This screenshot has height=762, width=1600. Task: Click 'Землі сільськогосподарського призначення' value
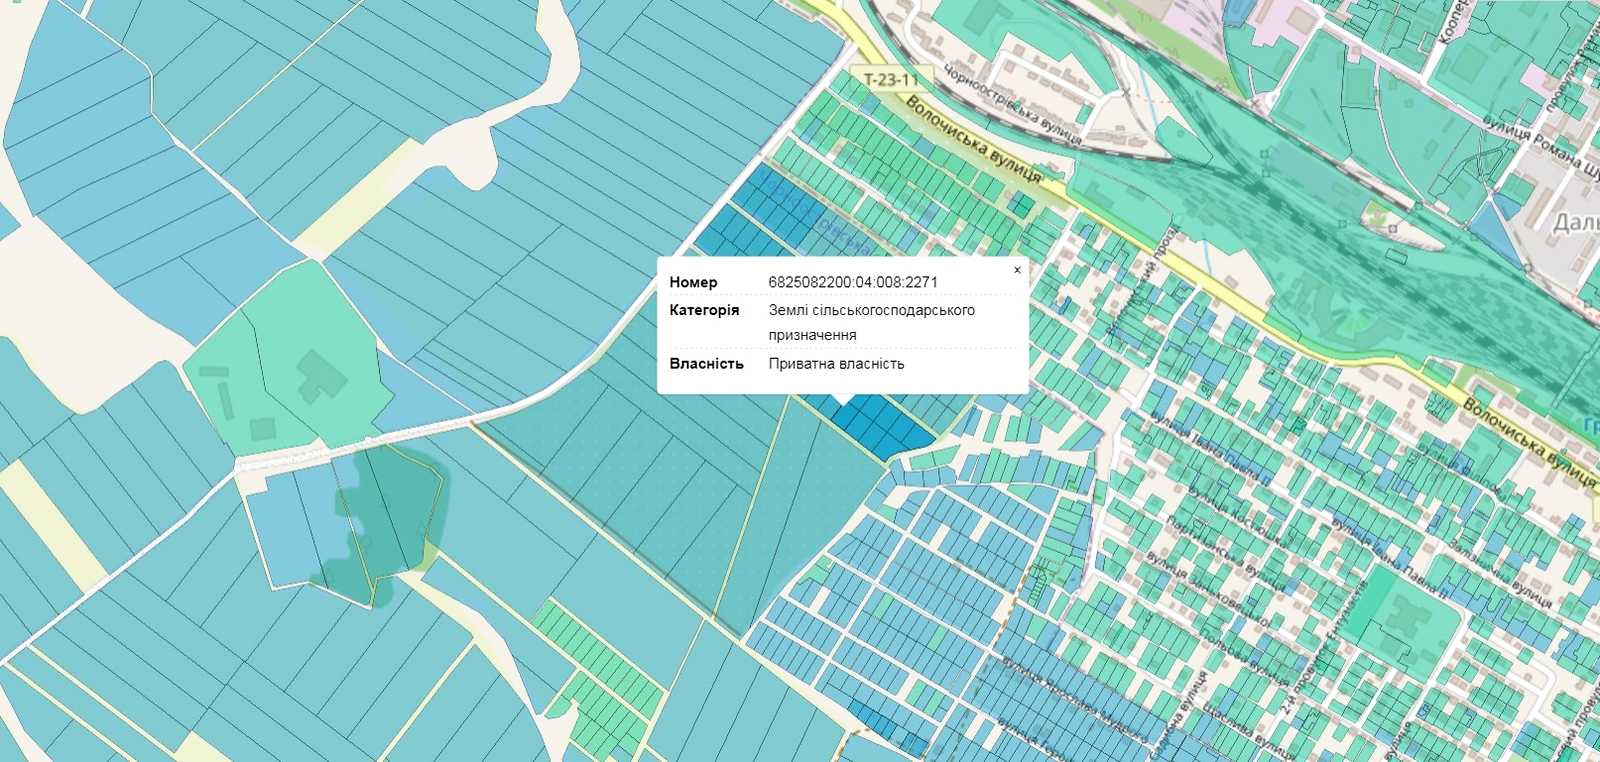(871, 322)
